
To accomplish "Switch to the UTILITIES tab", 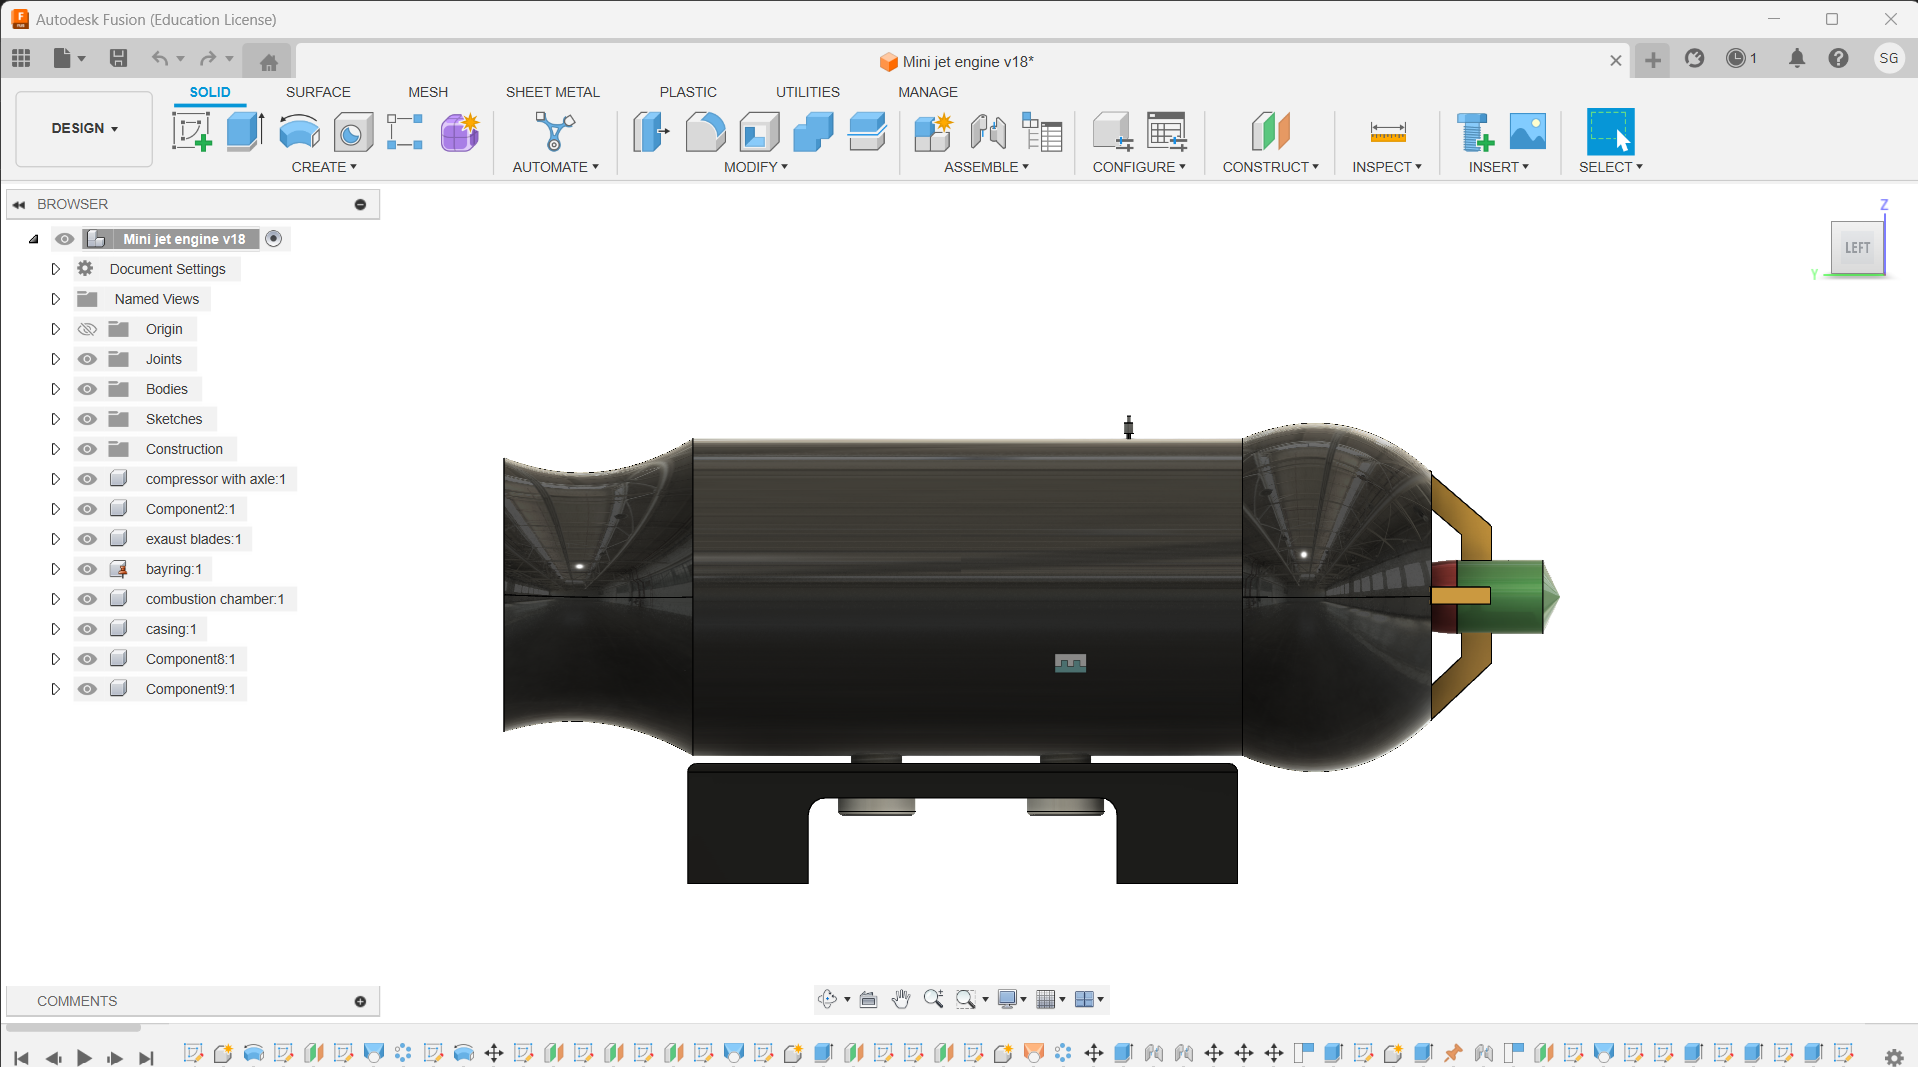I will click(x=808, y=92).
